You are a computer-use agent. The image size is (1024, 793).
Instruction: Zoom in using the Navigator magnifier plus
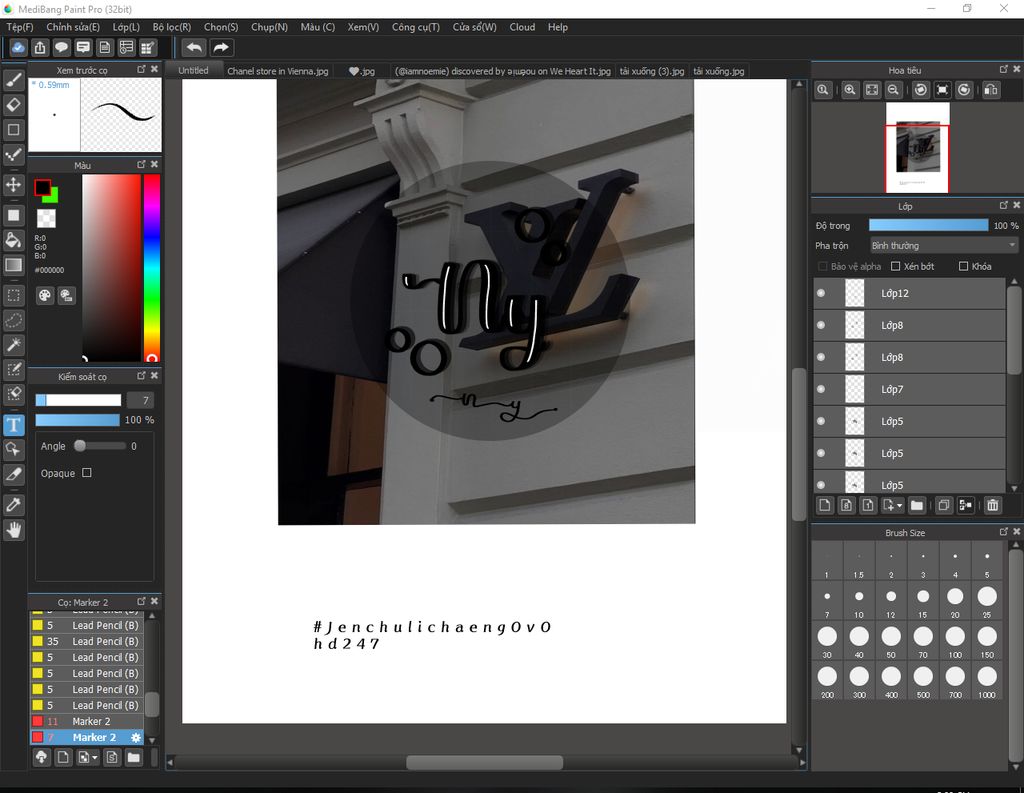coord(850,90)
